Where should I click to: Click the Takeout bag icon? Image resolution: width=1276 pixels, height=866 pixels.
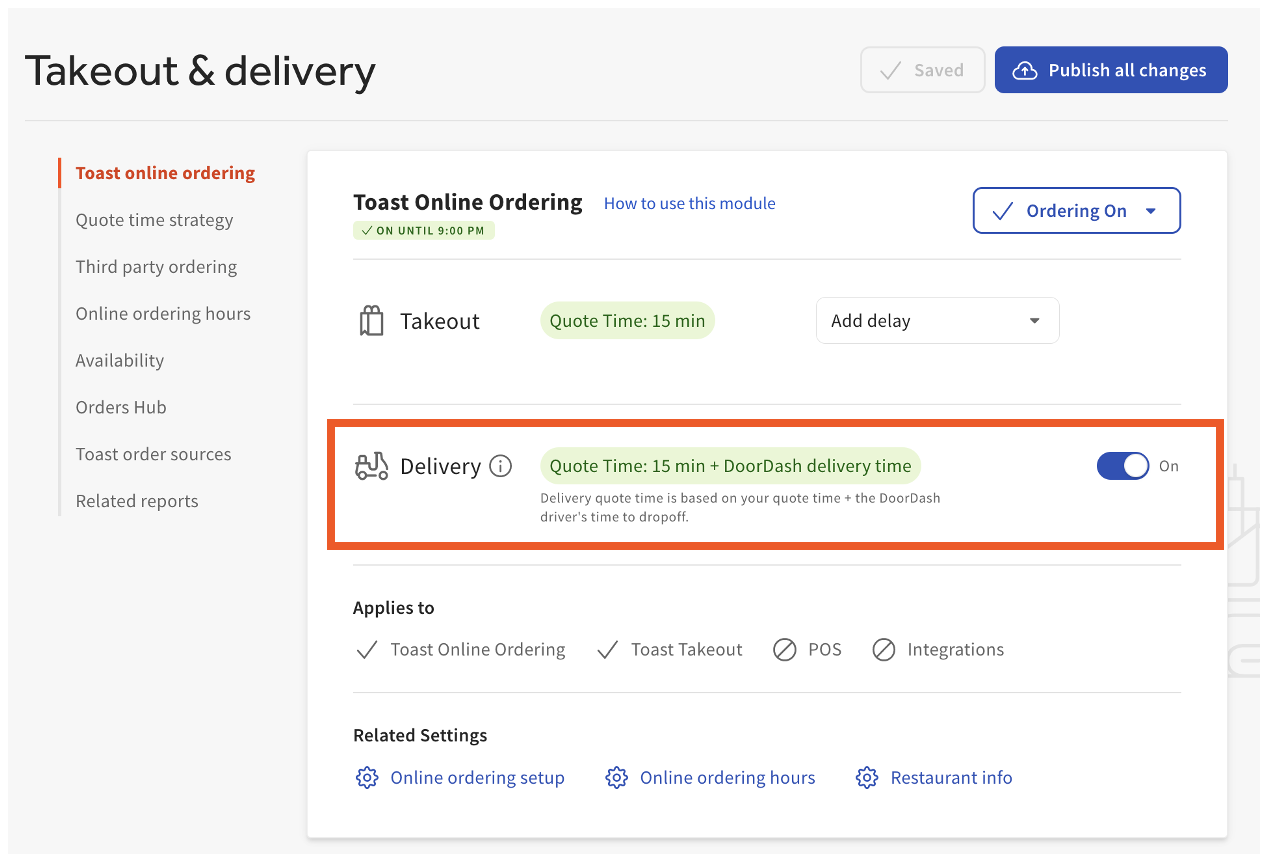pyautogui.click(x=371, y=320)
